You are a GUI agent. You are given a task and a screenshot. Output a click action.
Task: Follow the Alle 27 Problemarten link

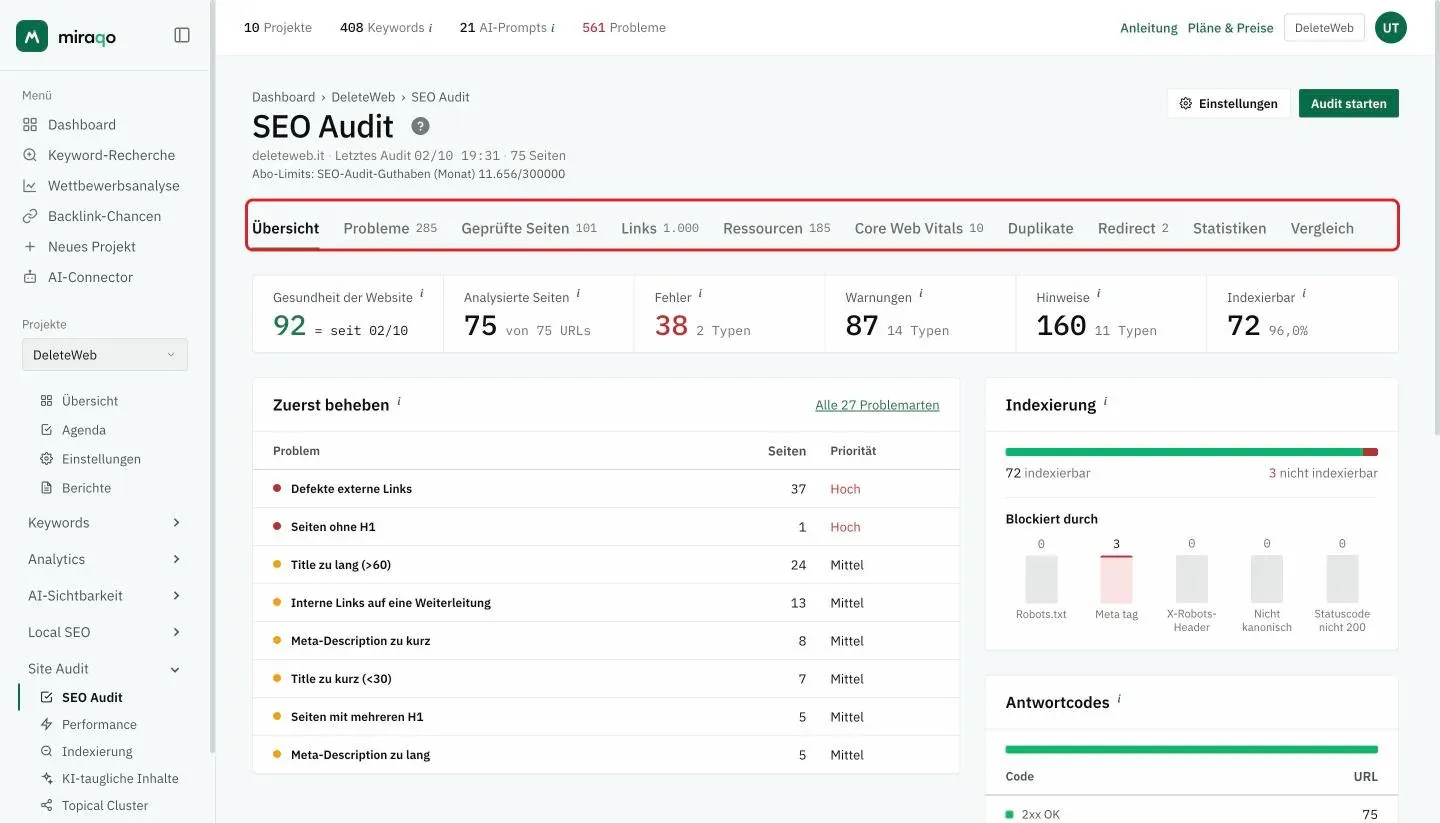point(877,405)
